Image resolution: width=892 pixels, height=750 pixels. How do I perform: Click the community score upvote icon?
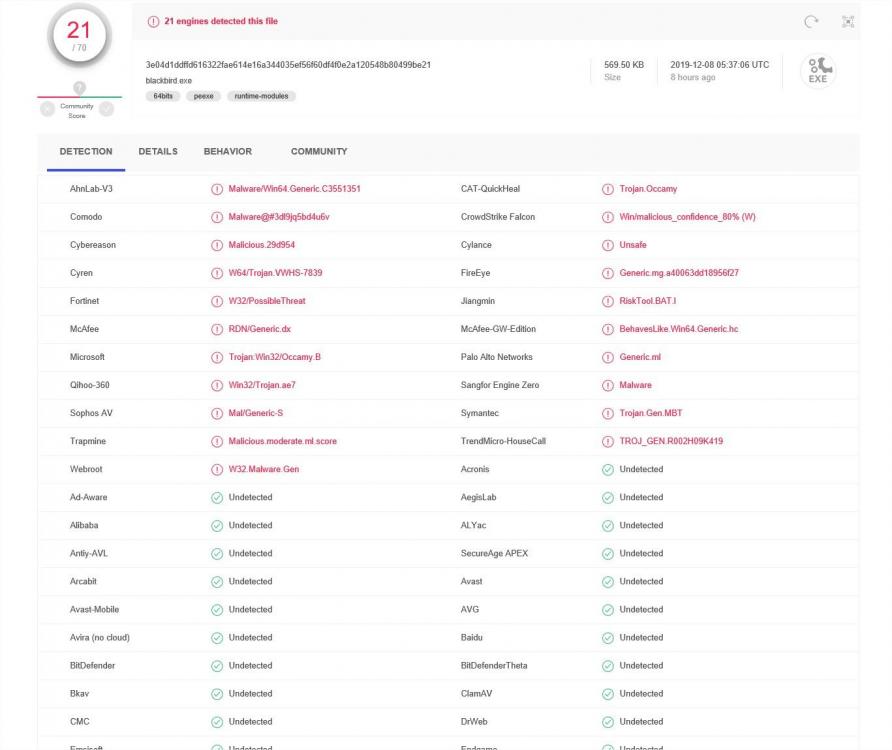106,109
